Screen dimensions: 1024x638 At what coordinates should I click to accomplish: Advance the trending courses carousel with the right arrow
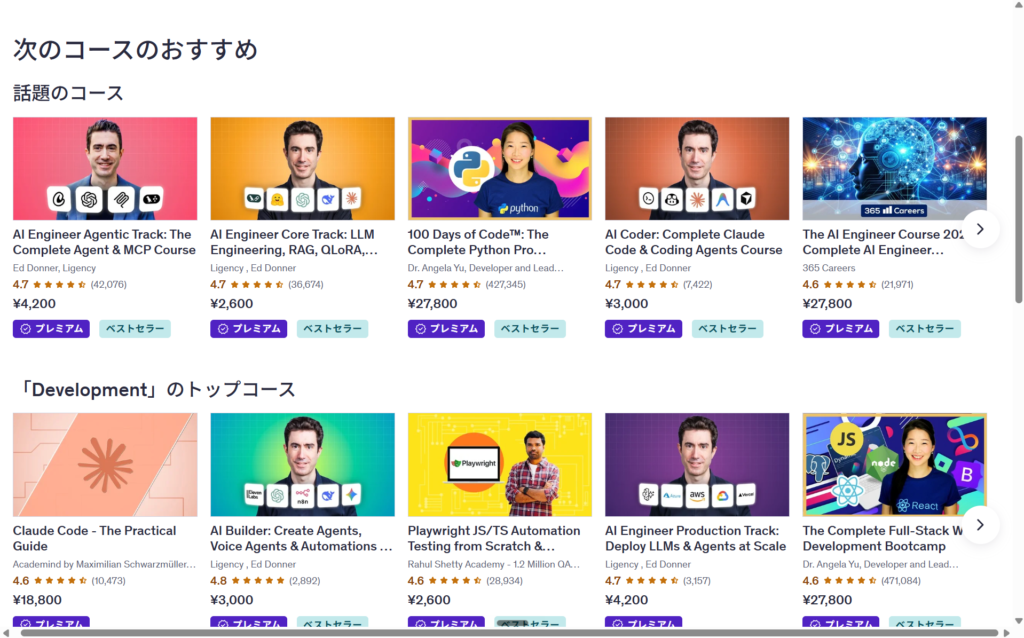click(980, 229)
